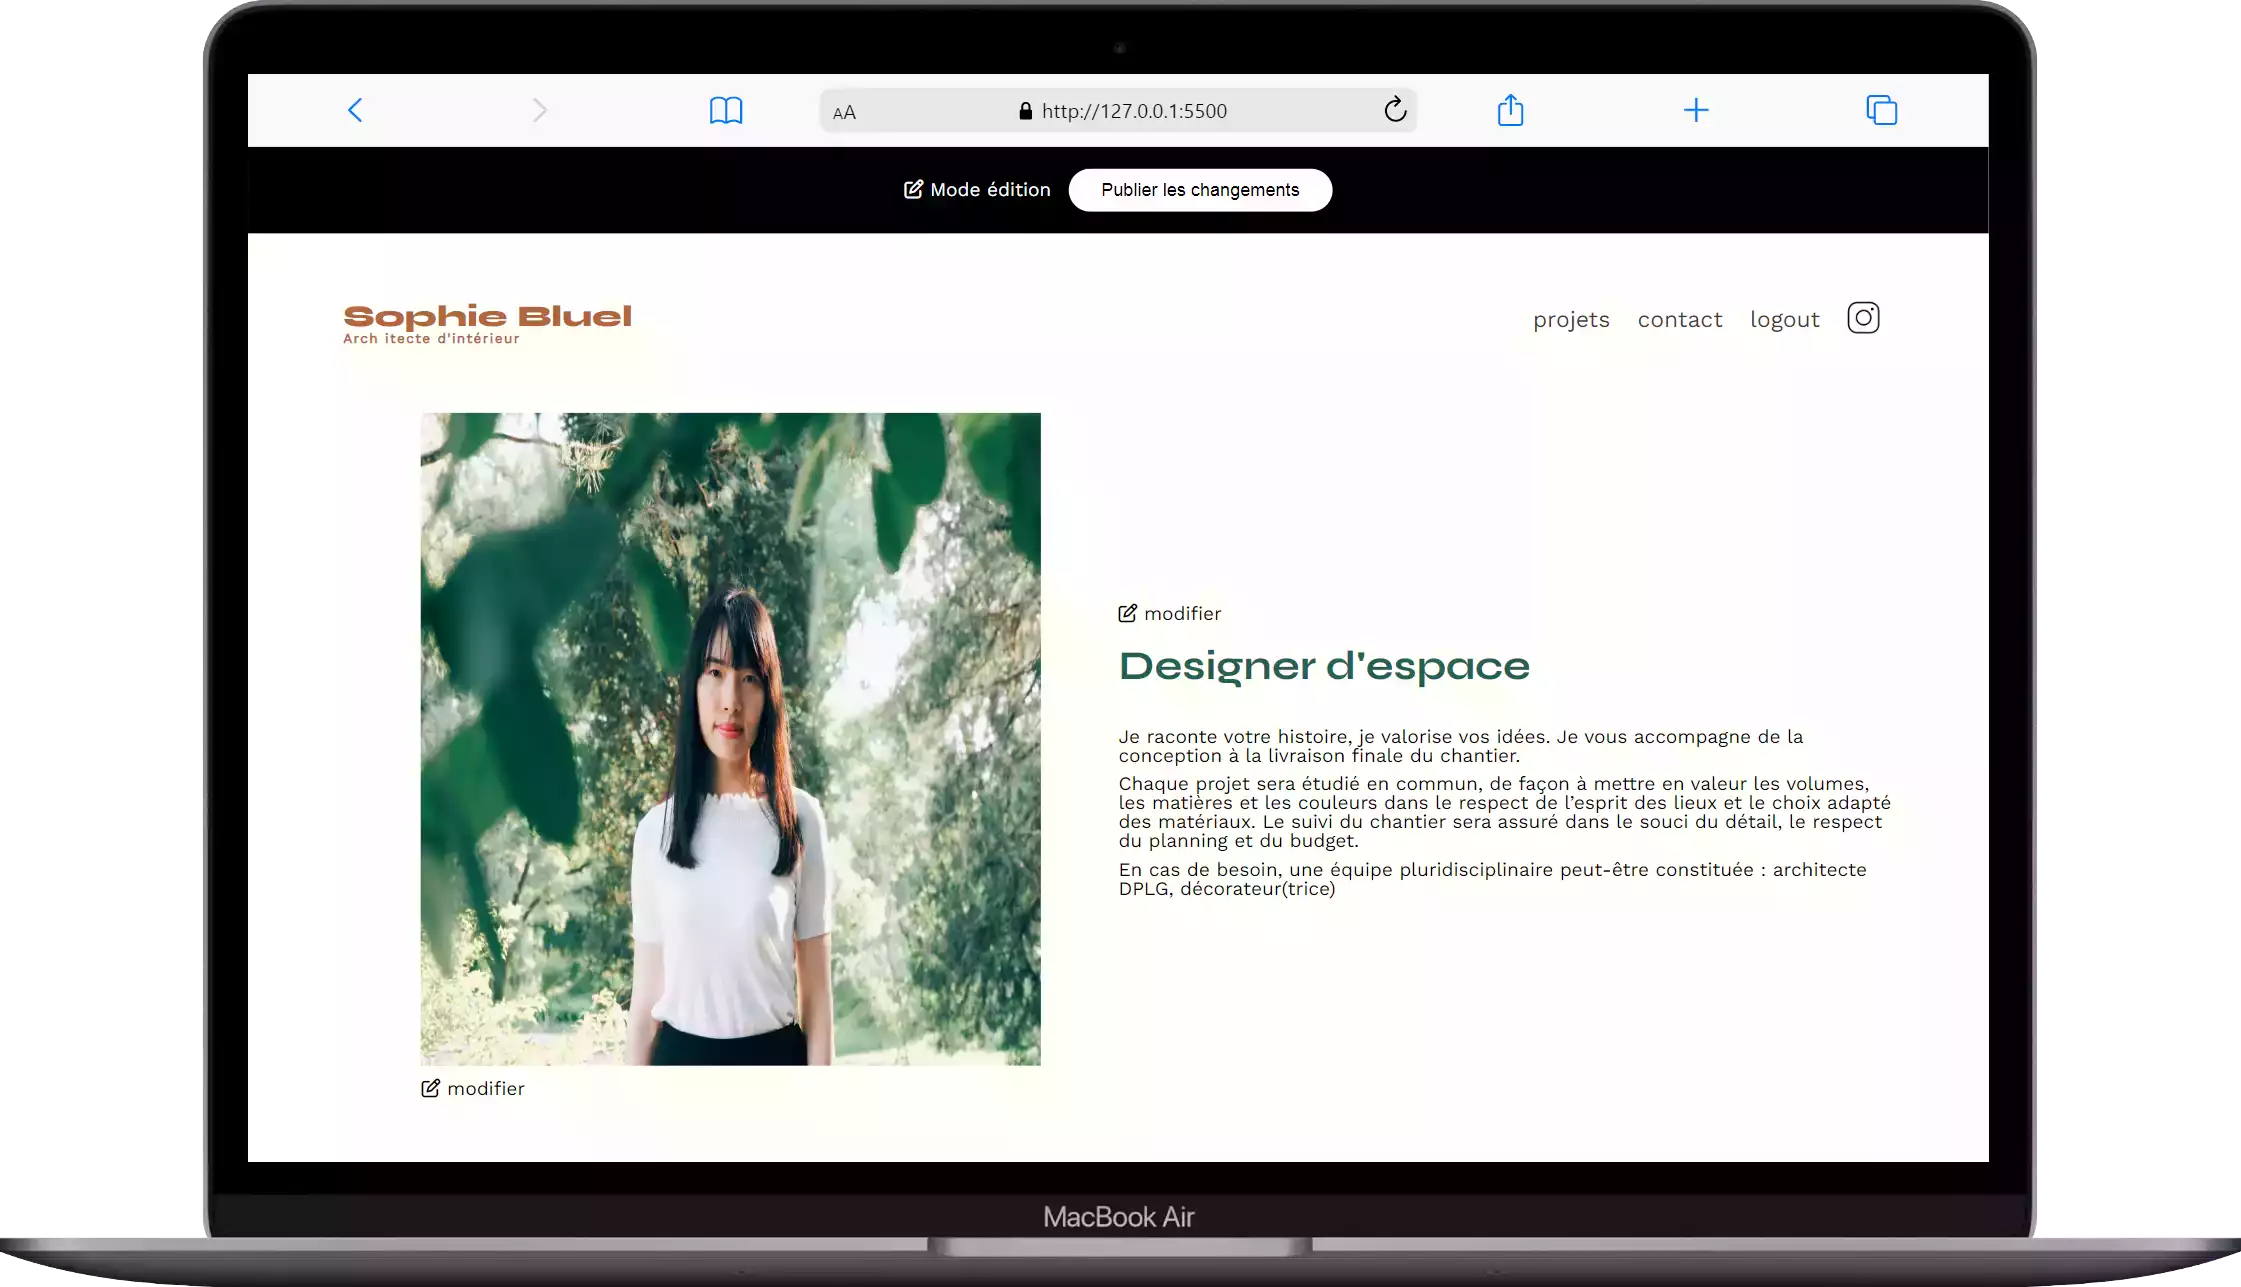Click the Mode édition pencil icon
The height and width of the screenshot is (1287, 2241).
click(913, 189)
